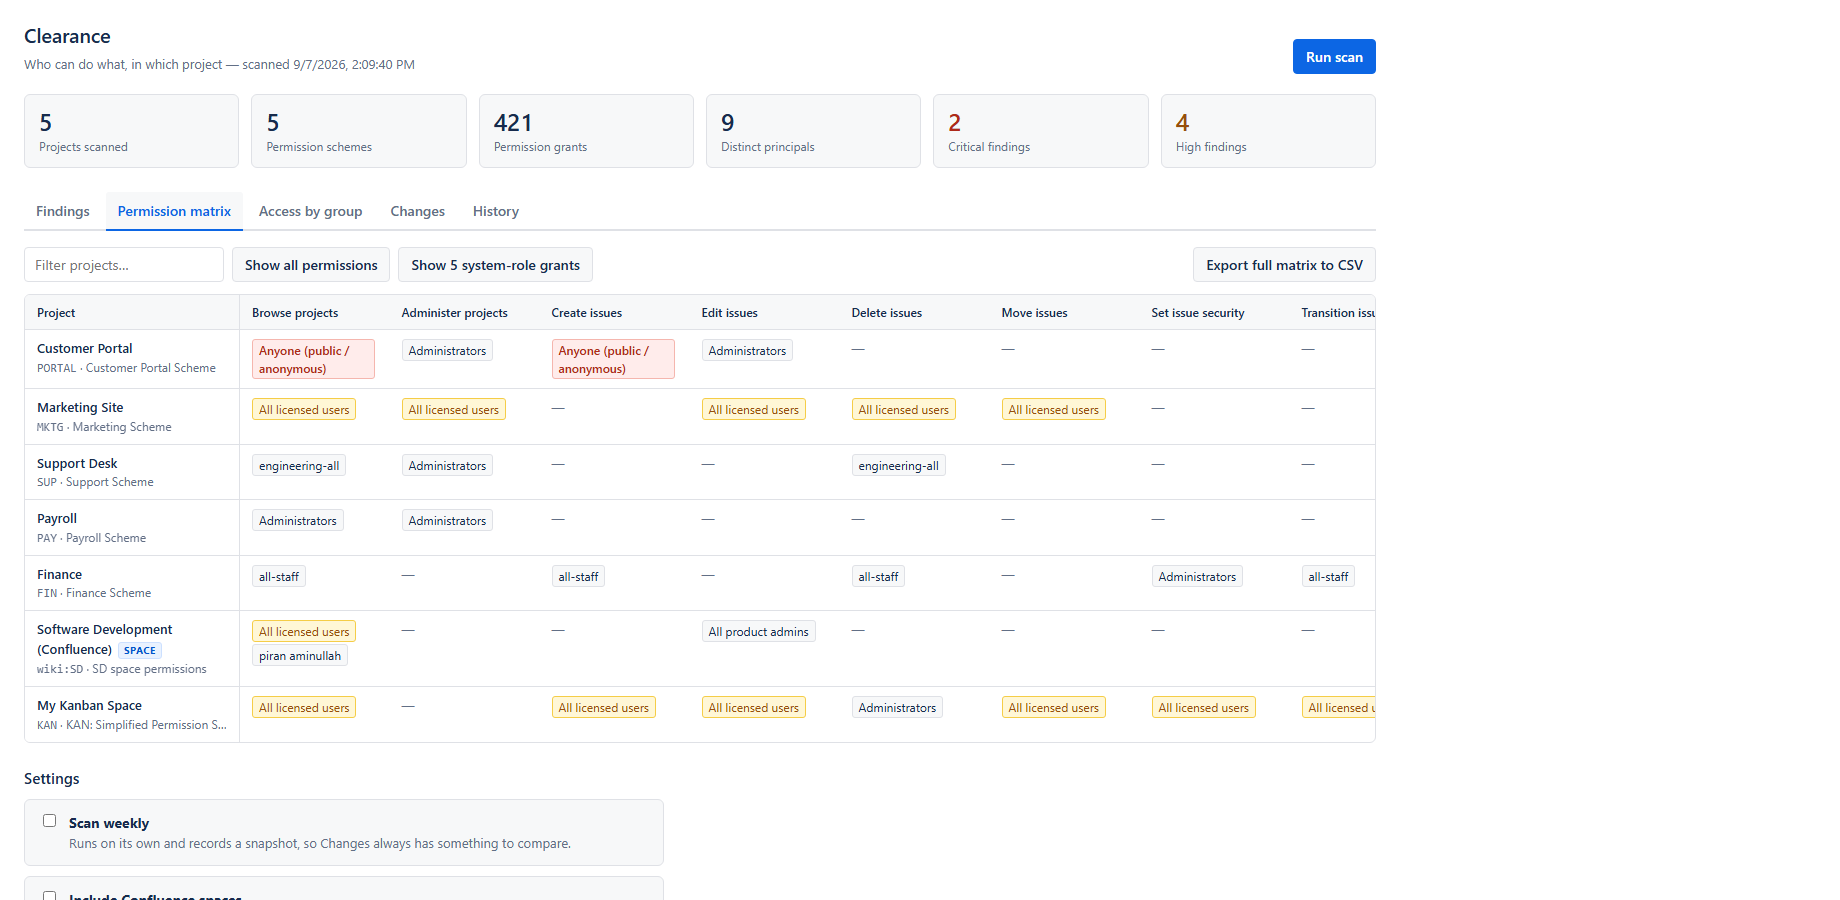
Task: Click all-staff under Transition issues column
Action: pyautogui.click(x=1328, y=577)
